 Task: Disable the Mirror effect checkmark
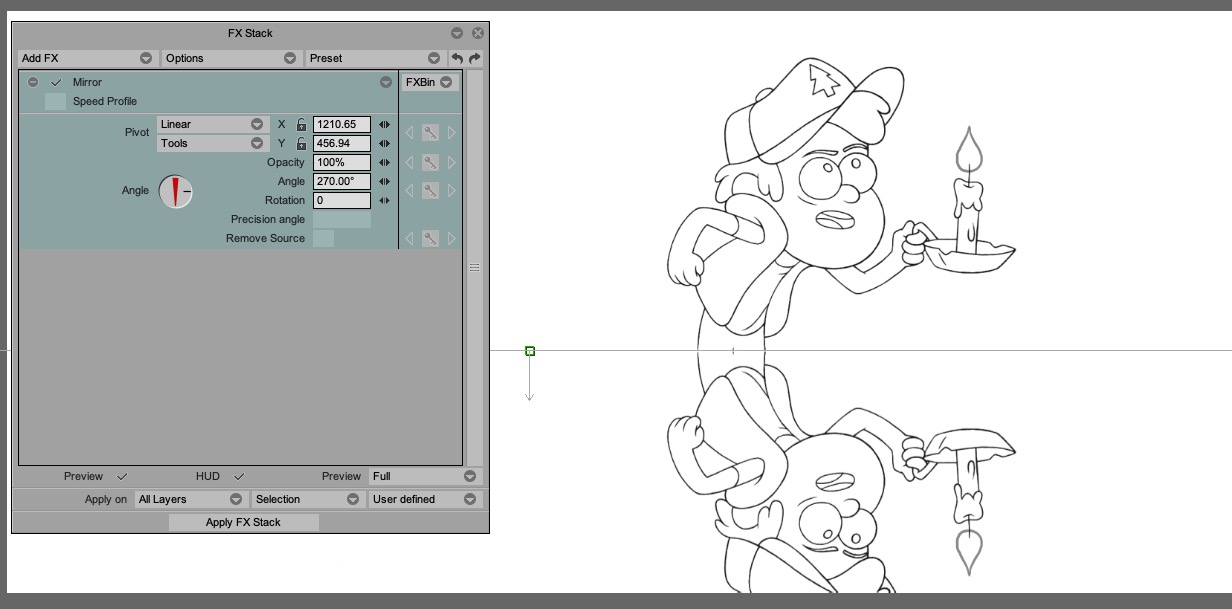coord(56,82)
